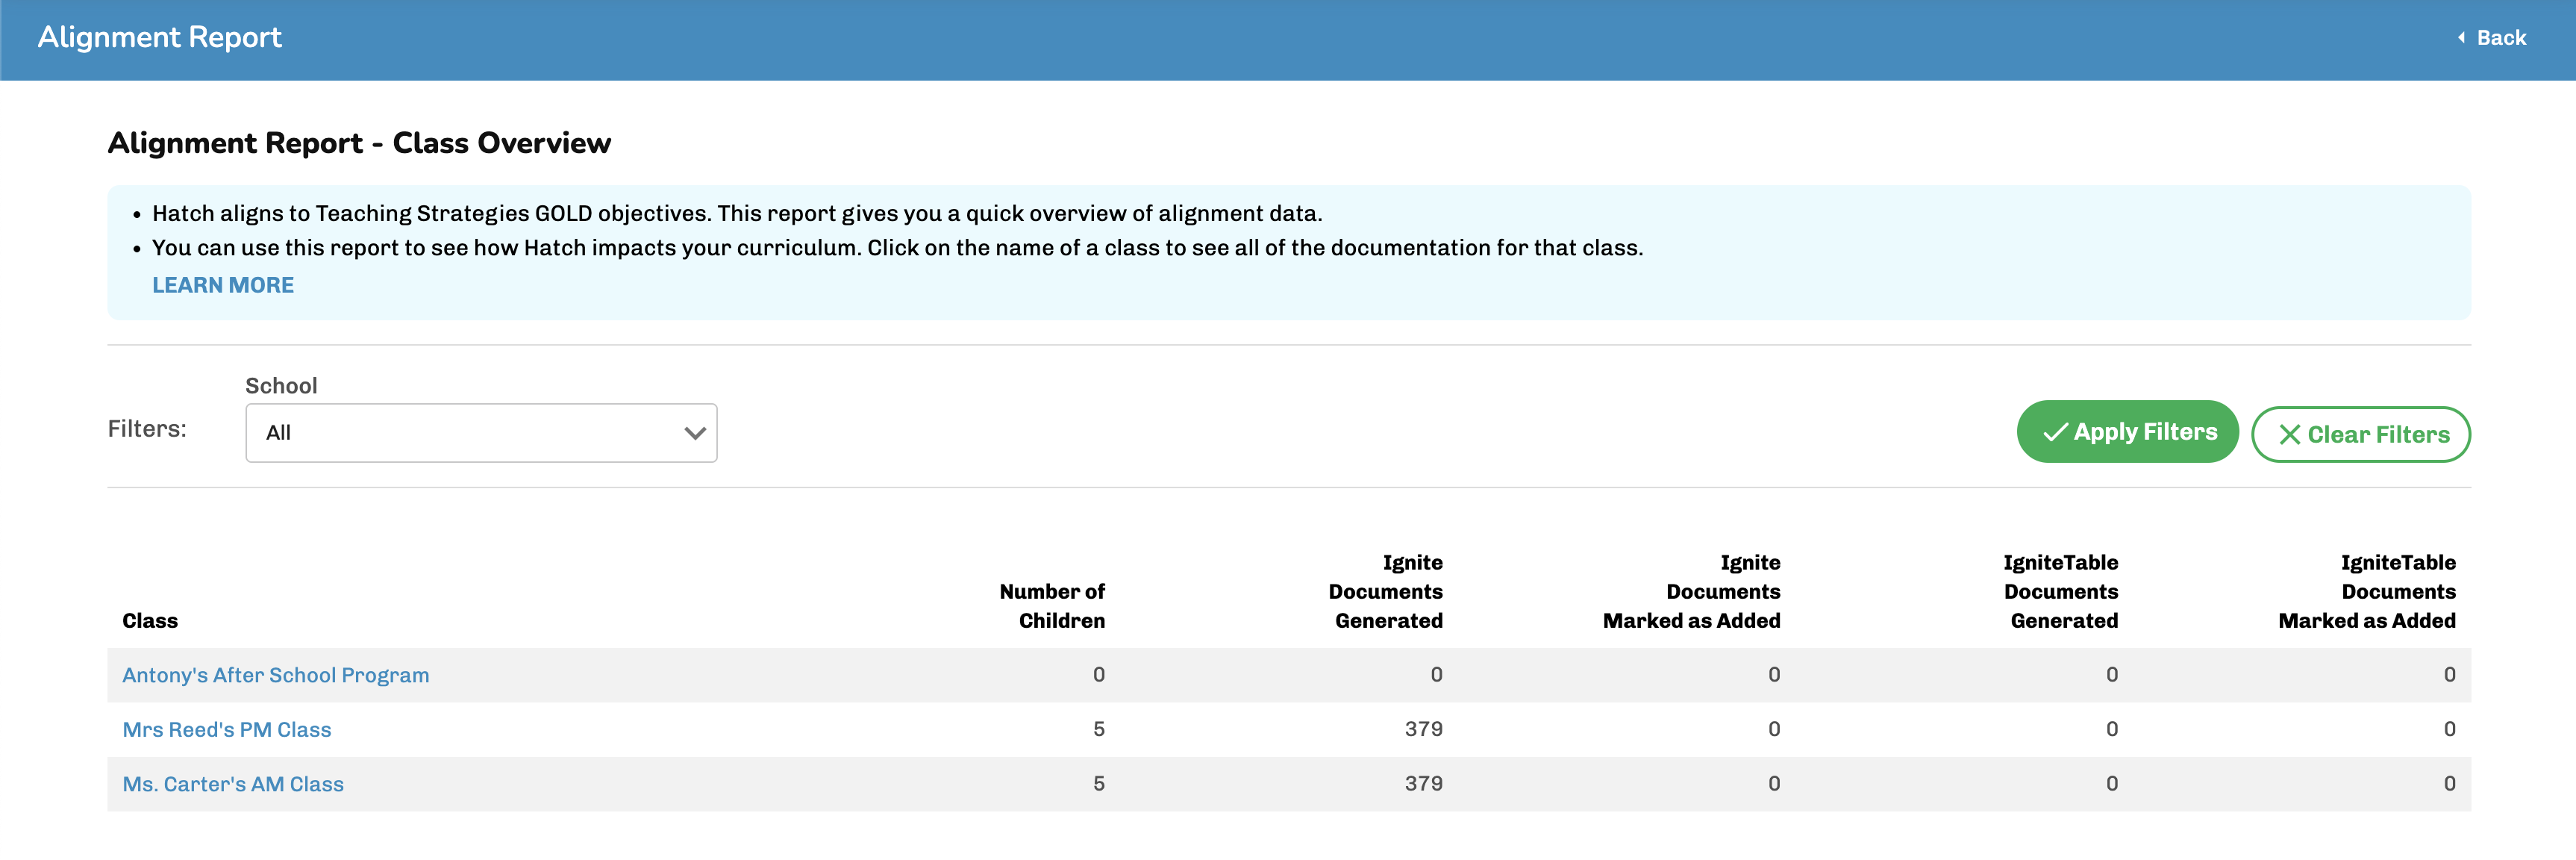Click the back arrow caret icon
The image size is (2576, 860).
[x=2461, y=38]
